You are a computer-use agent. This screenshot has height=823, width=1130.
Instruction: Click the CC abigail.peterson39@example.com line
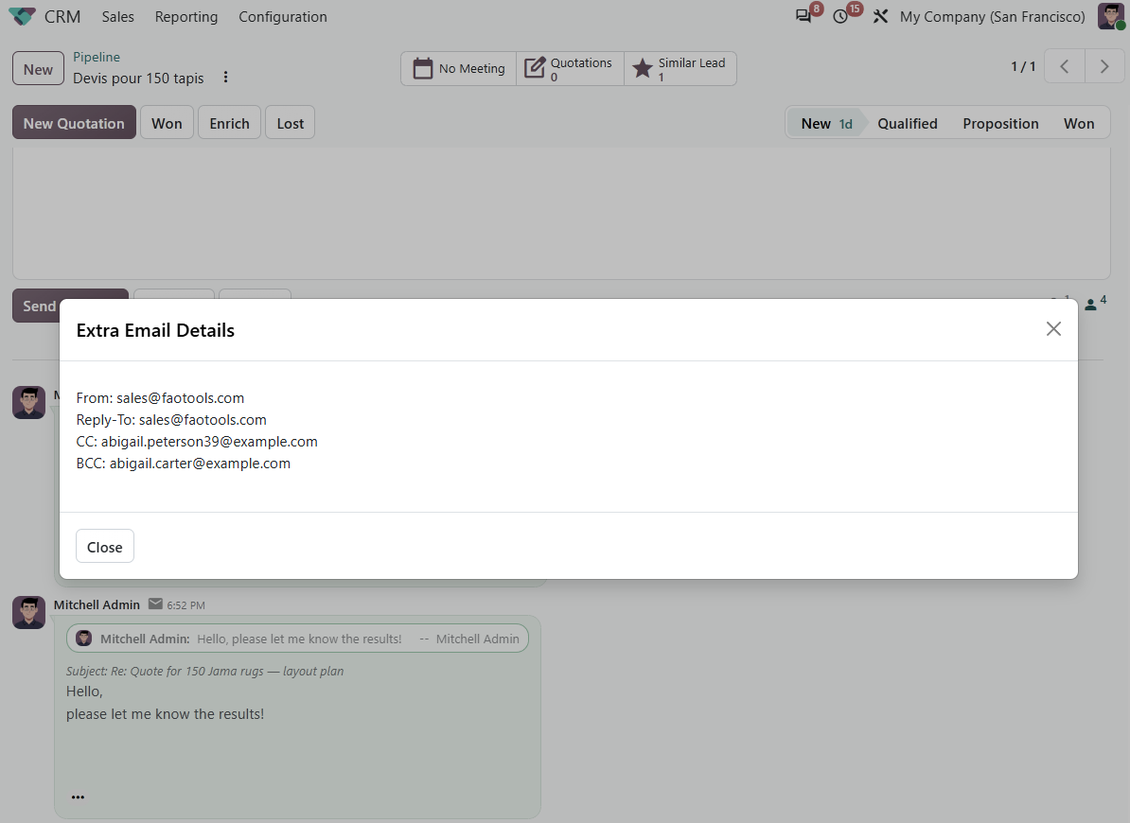197,441
